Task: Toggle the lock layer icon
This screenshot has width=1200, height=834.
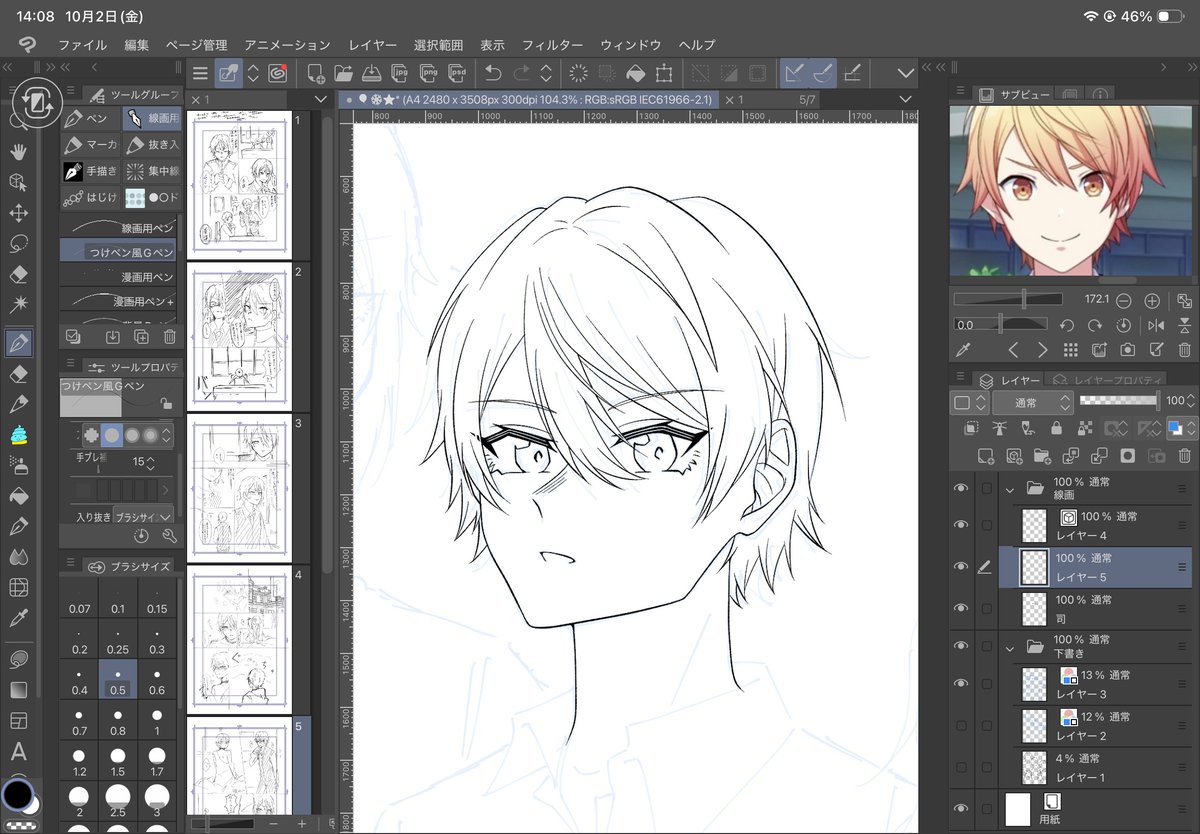Action: pyautogui.click(x=1056, y=428)
